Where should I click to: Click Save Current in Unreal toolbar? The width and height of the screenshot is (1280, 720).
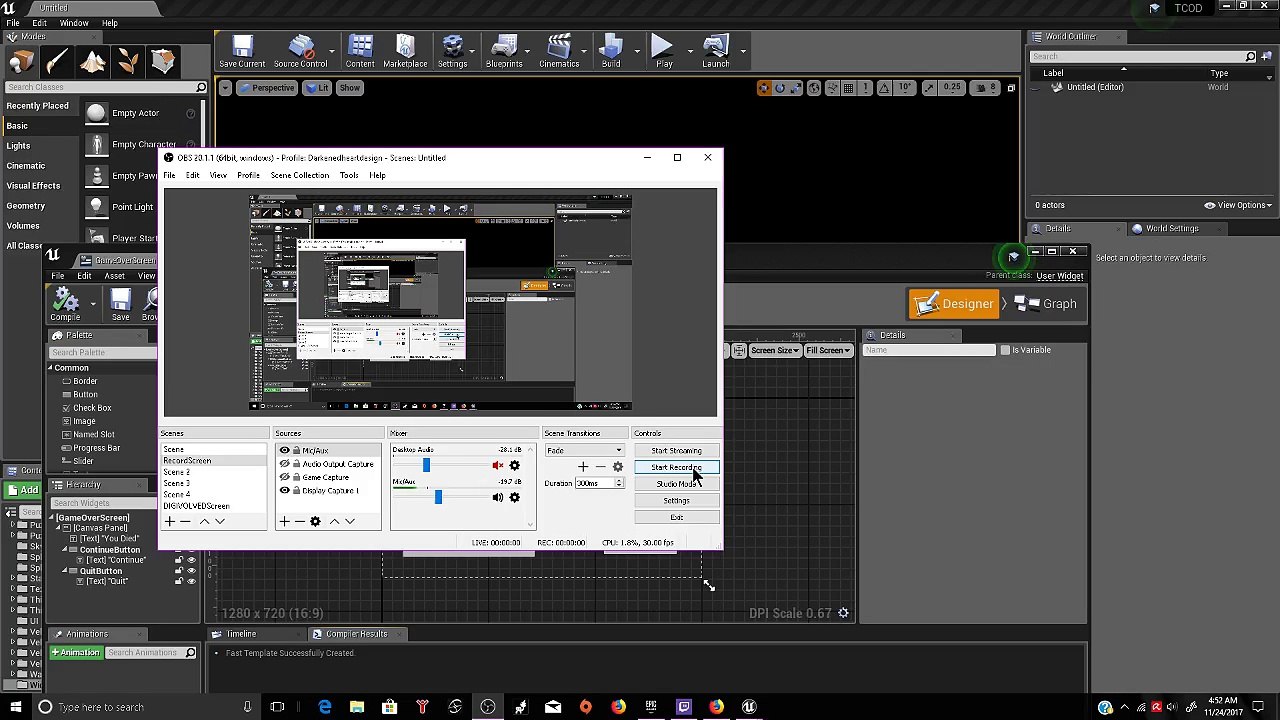click(x=242, y=52)
